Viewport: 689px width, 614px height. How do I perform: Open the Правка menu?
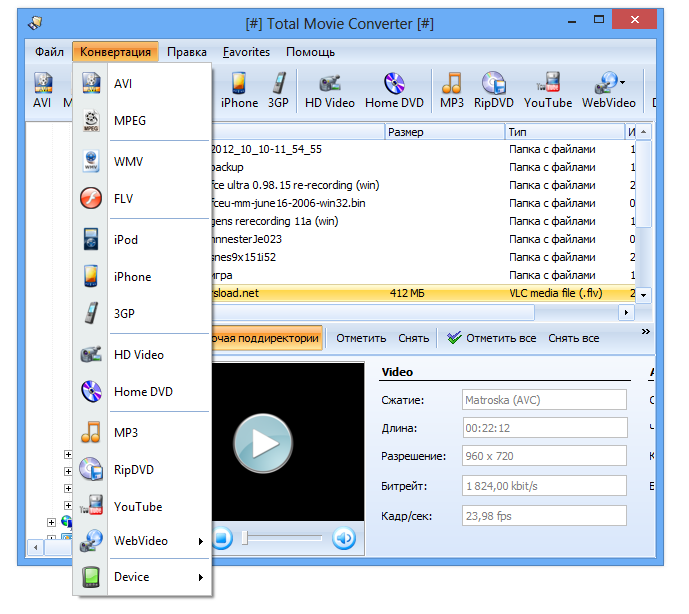[x=187, y=52]
